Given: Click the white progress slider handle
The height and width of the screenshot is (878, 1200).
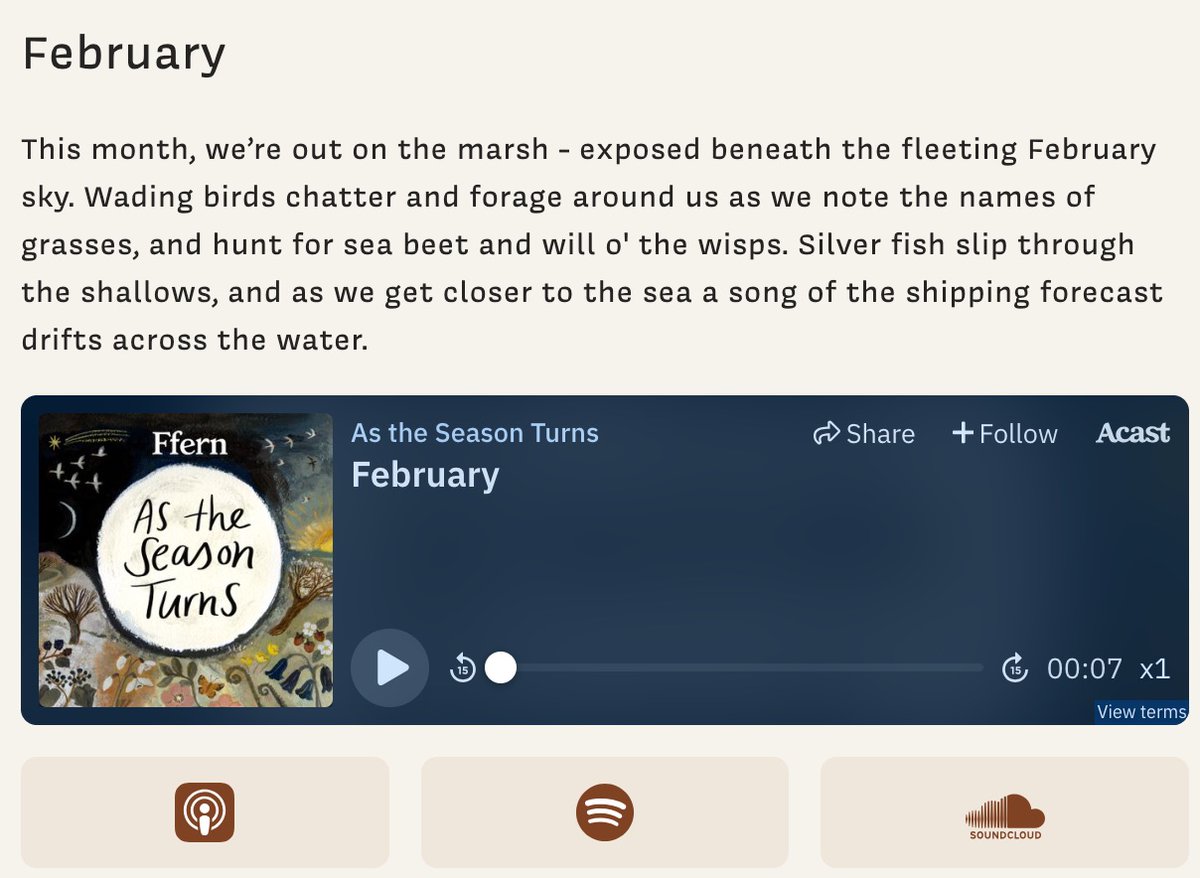Looking at the screenshot, I should click(x=500, y=667).
